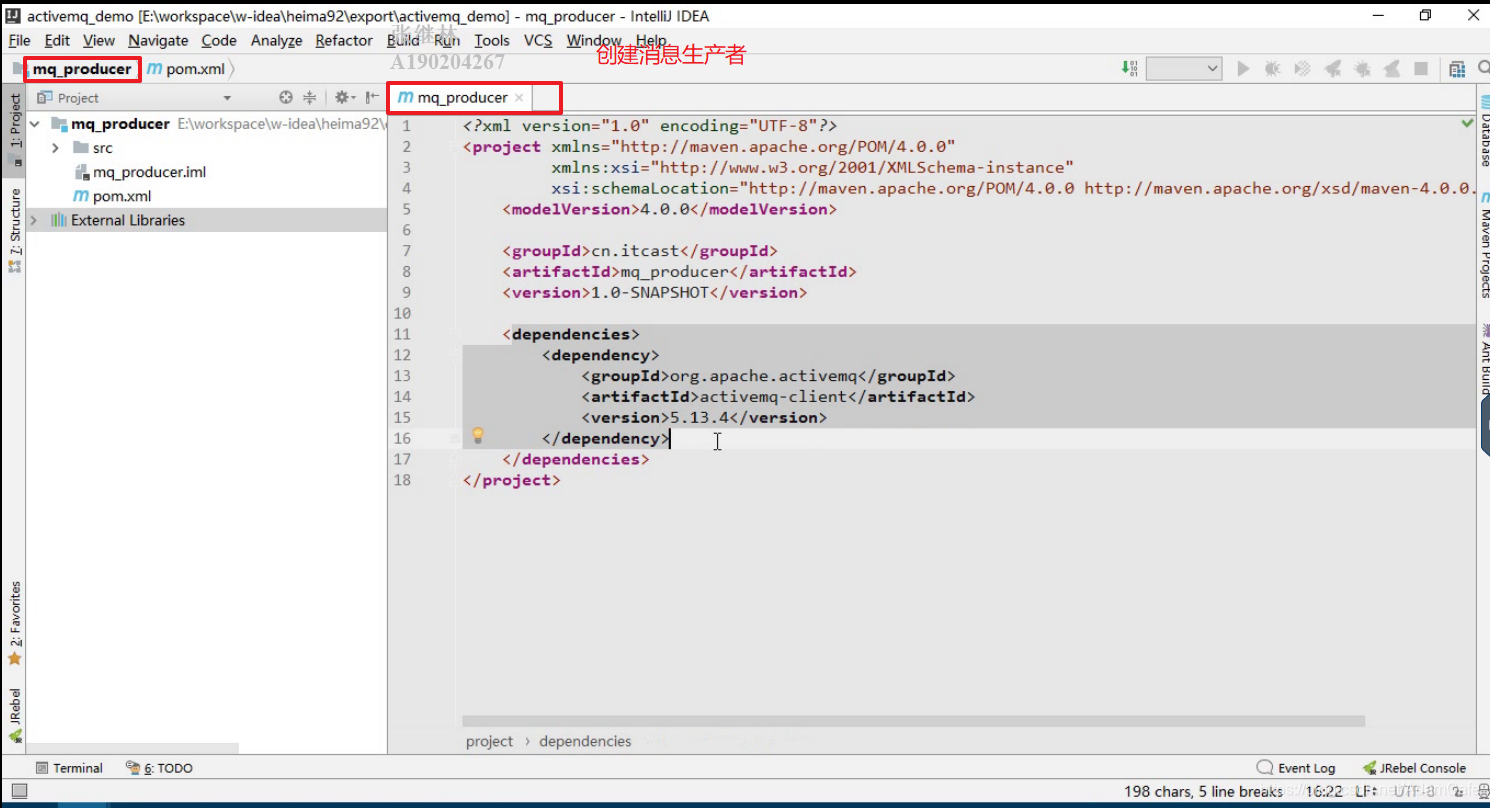Open the Analyze menu
Viewport: 1490px width, 808px height.
click(276, 40)
